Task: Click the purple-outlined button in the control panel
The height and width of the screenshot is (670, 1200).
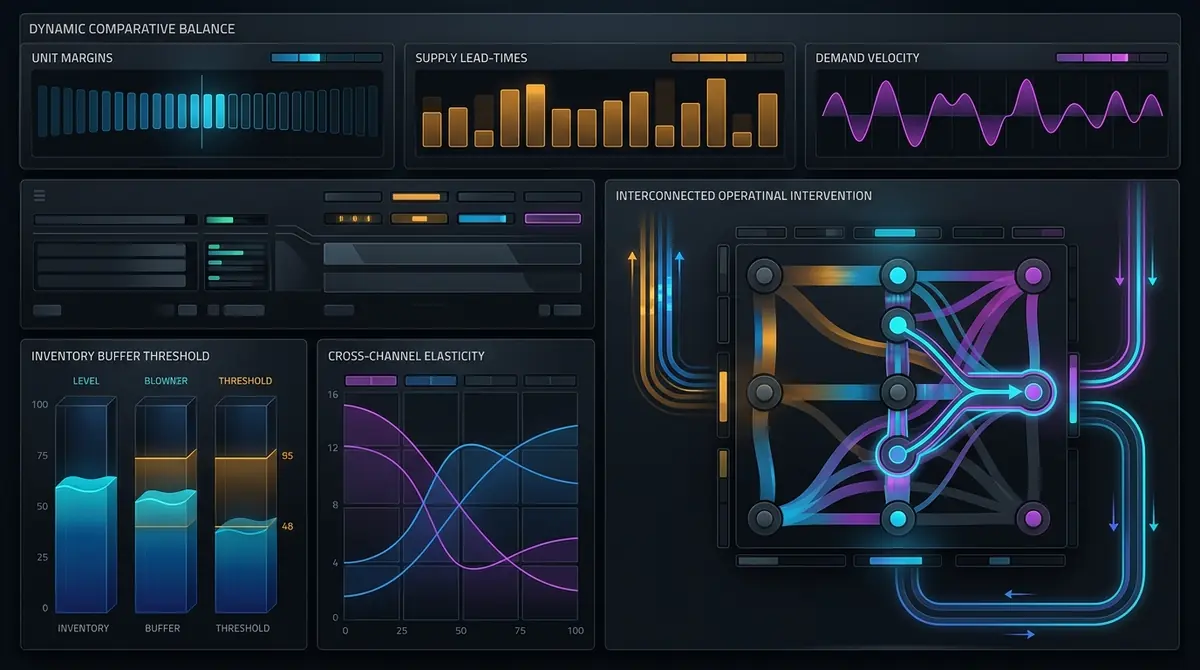Action: coord(552,218)
